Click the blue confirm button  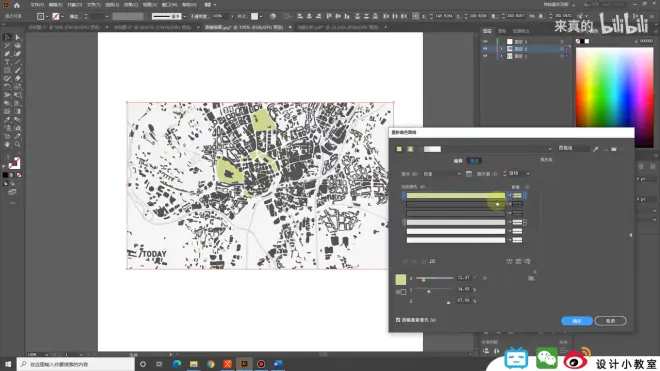click(577, 321)
